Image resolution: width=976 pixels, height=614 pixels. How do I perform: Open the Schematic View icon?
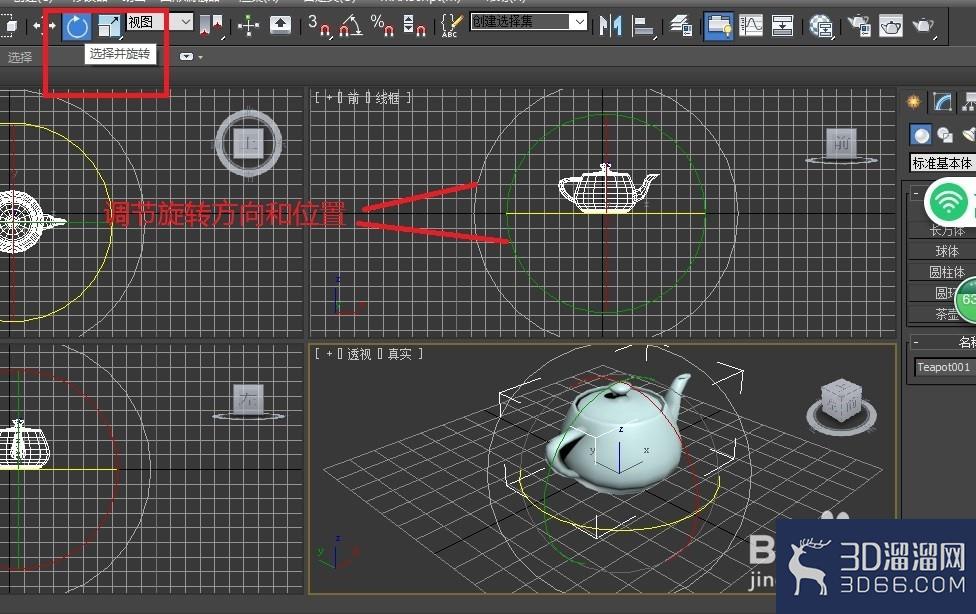tap(782, 26)
